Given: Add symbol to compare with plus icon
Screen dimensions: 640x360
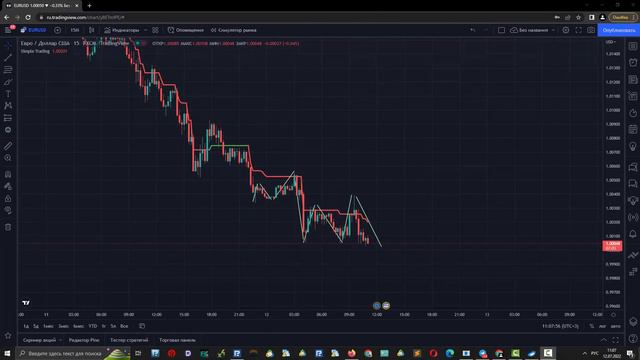Looking at the screenshot, I should click(x=58, y=30).
